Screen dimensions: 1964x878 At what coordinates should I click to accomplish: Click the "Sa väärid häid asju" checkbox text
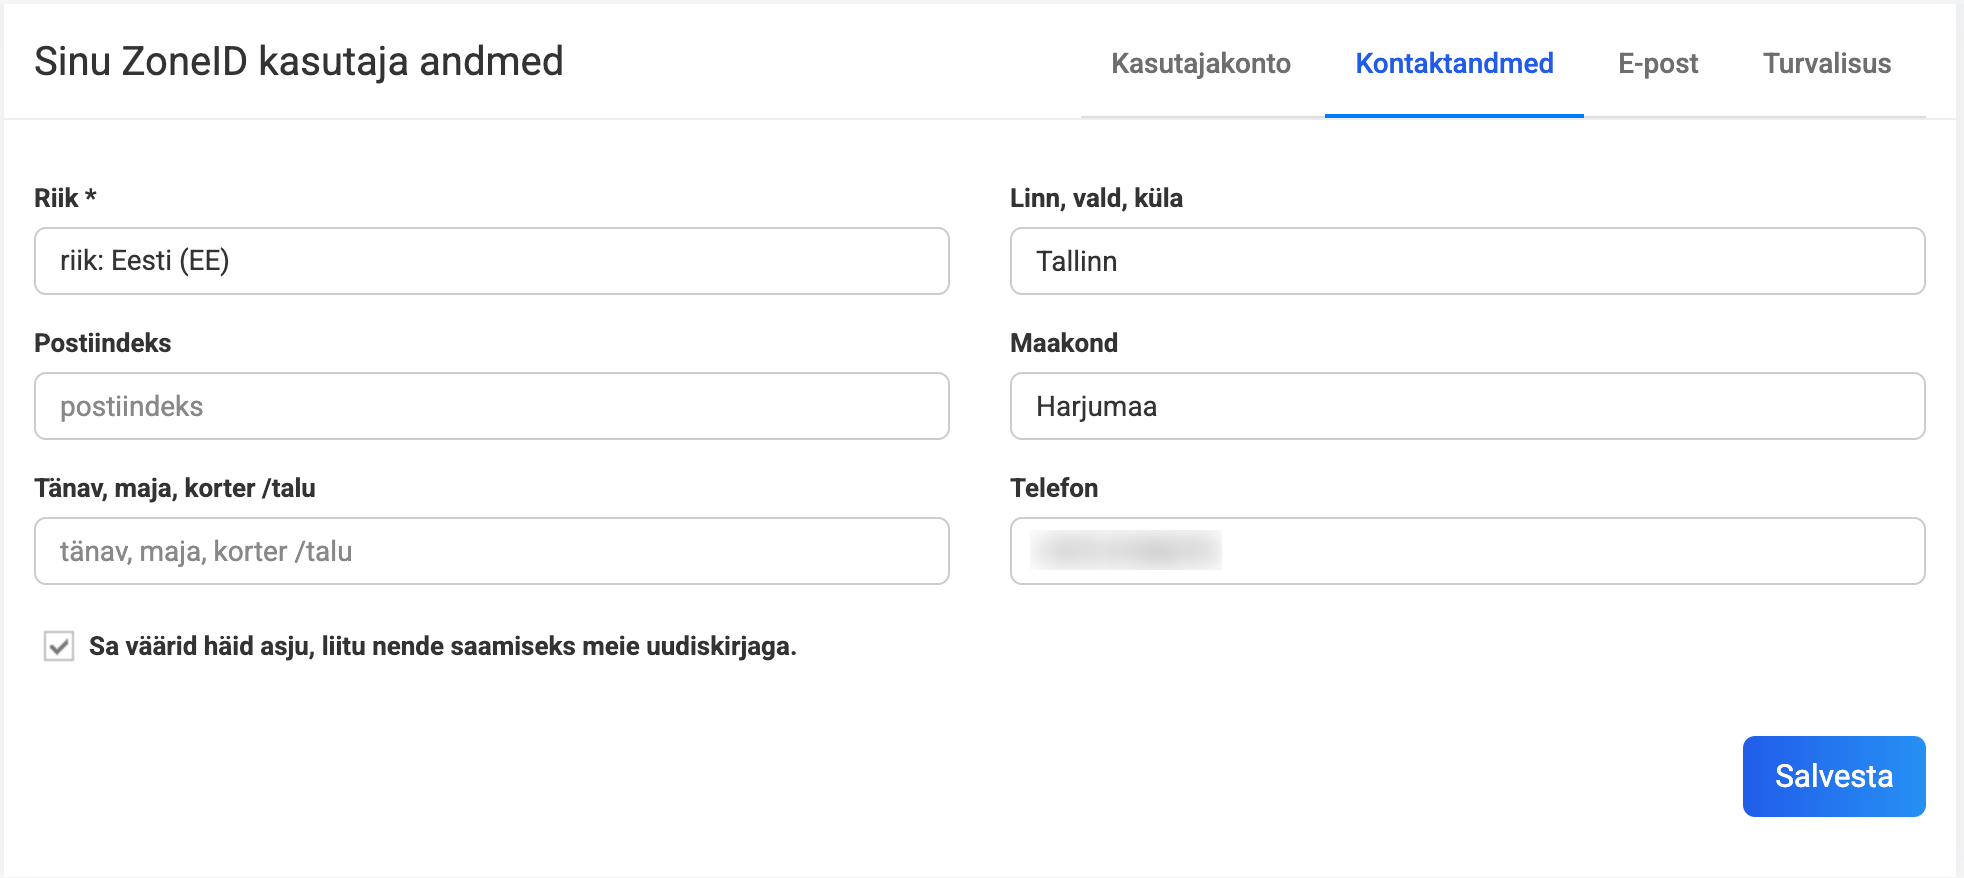click(x=442, y=647)
